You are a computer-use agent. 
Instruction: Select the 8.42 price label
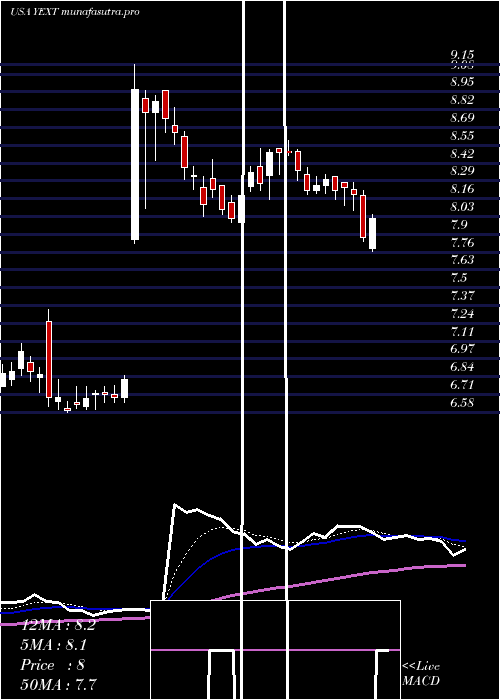462,153
